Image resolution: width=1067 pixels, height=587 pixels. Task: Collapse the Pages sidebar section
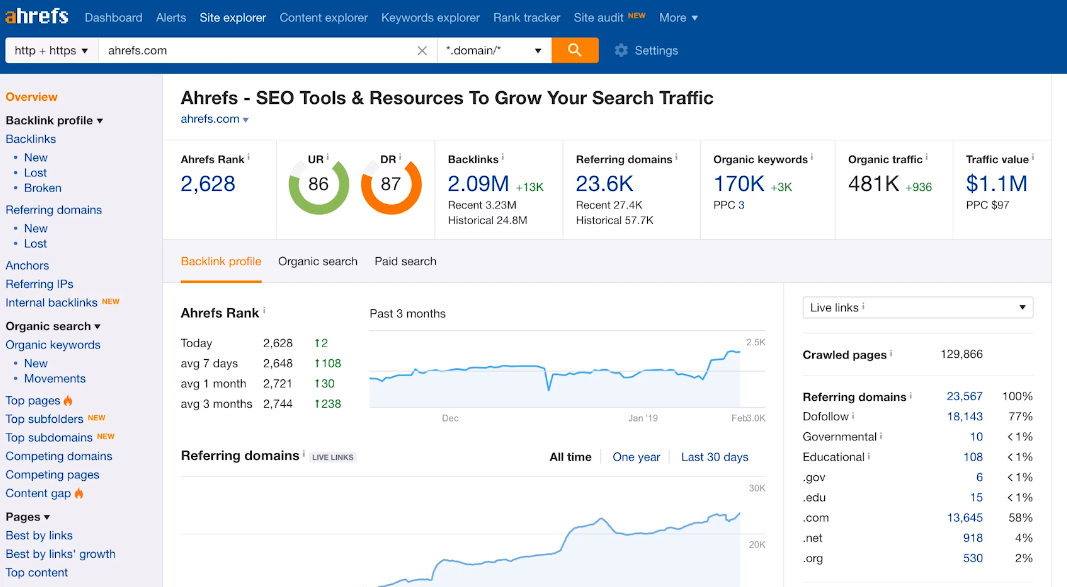[x=28, y=517]
